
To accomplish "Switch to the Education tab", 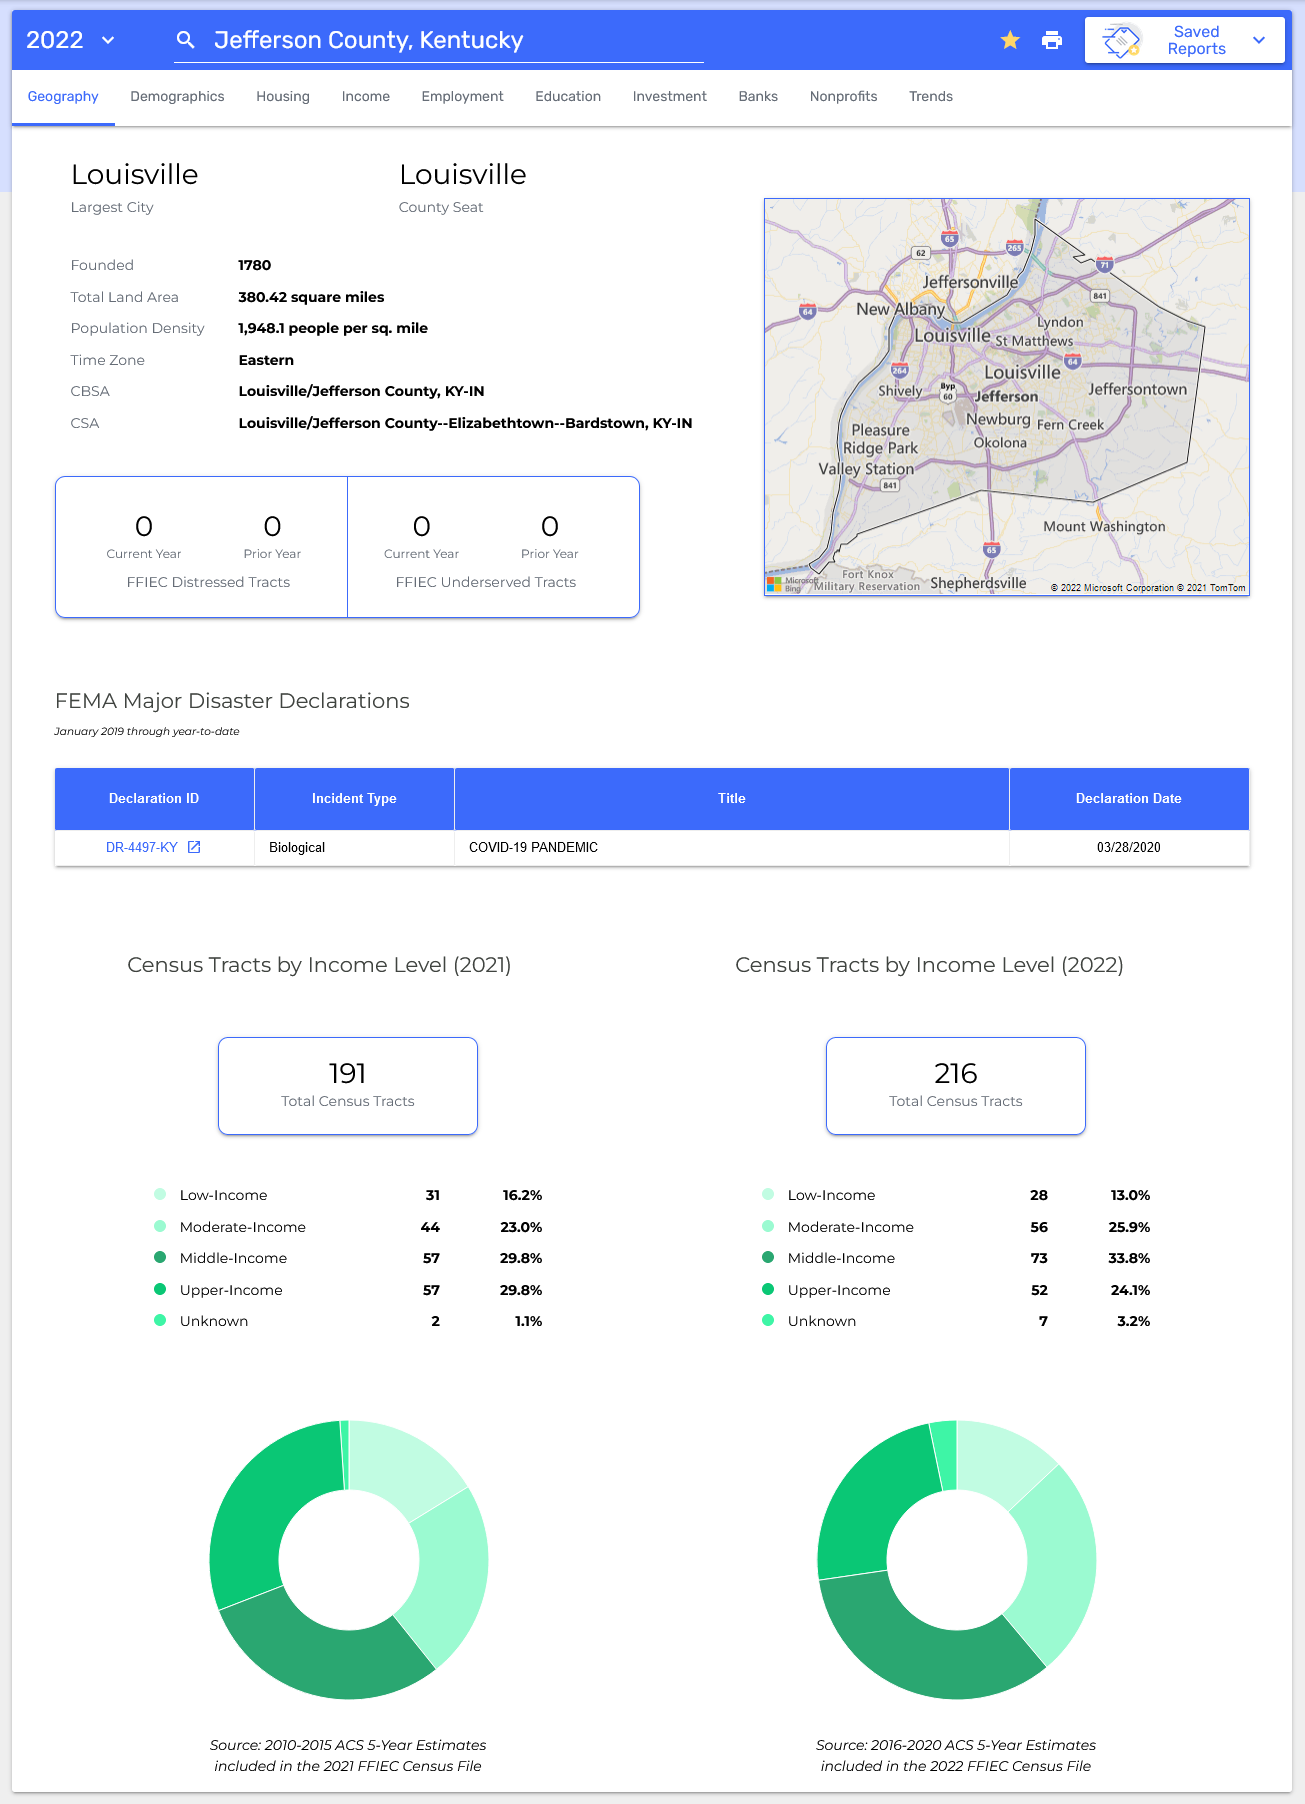I will (568, 97).
